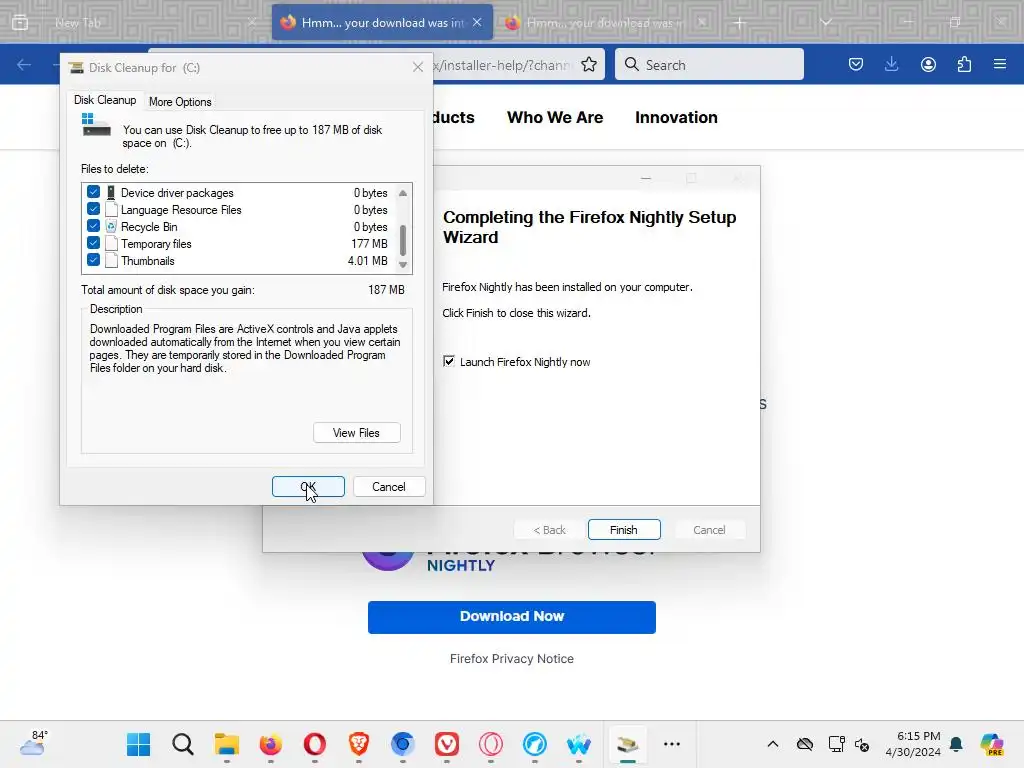
Task: Open Firefox from the taskbar
Action: 270,744
